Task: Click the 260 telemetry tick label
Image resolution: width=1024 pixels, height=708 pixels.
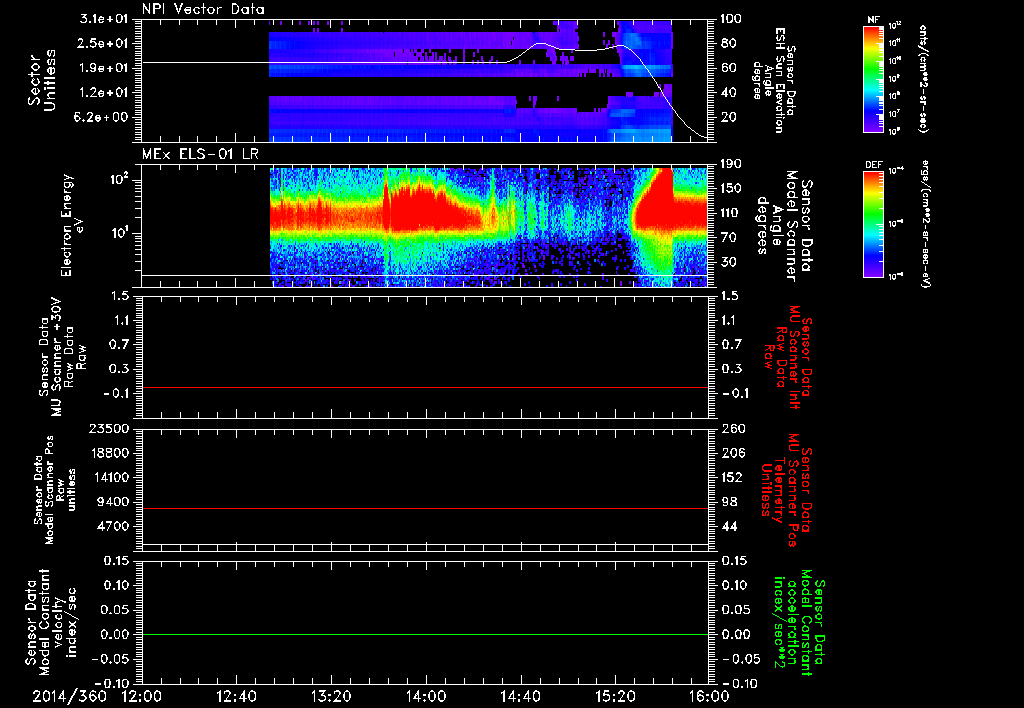Action: pos(731,428)
